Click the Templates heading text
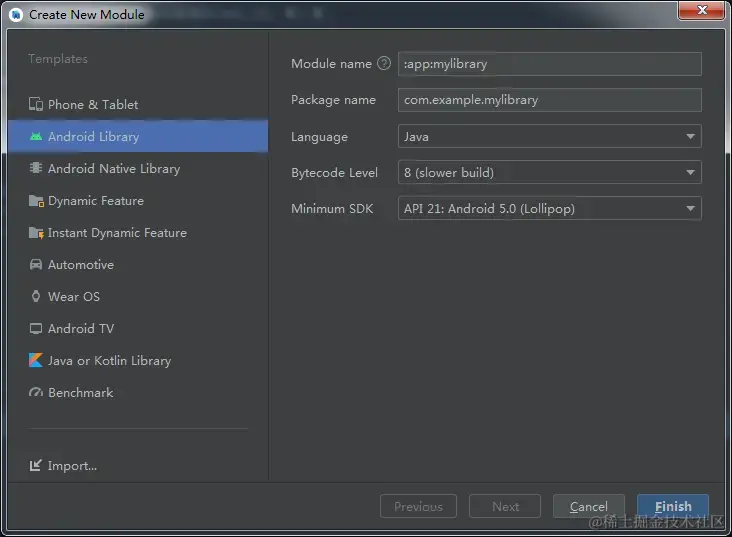The width and height of the screenshot is (732, 537). click(58, 59)
